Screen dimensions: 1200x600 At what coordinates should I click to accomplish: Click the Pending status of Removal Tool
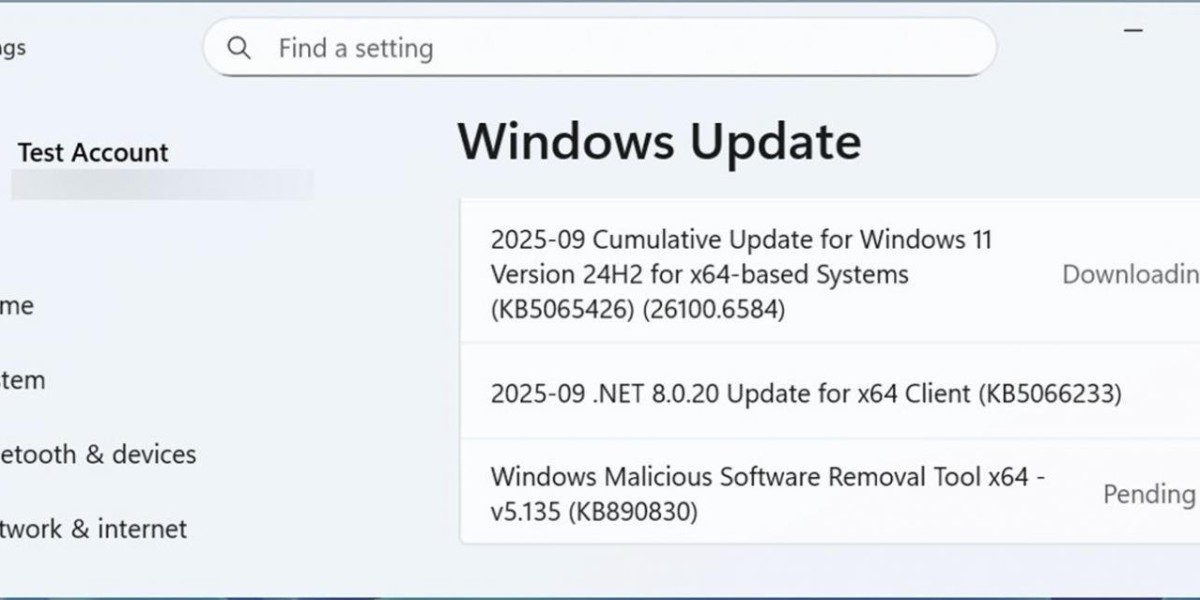point(1148,494)
